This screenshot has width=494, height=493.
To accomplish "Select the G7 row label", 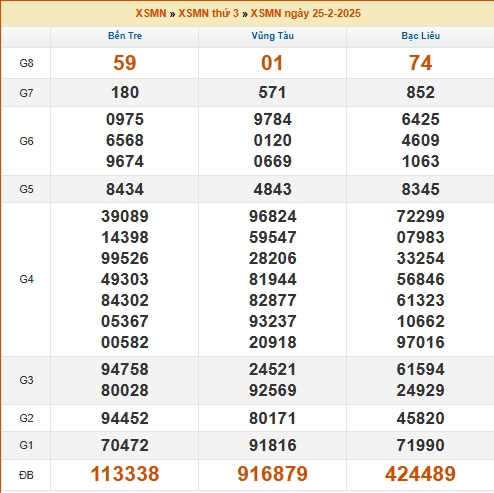I will [x=26, y=93].
